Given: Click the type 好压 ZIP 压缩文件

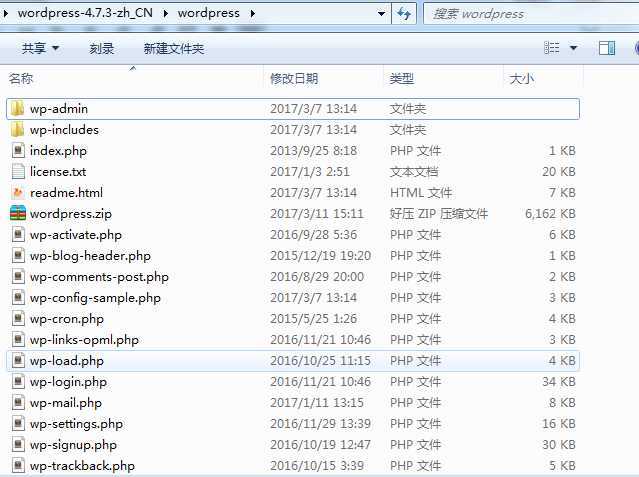Looking at the screenshot, I should click(x=438, y=214).
